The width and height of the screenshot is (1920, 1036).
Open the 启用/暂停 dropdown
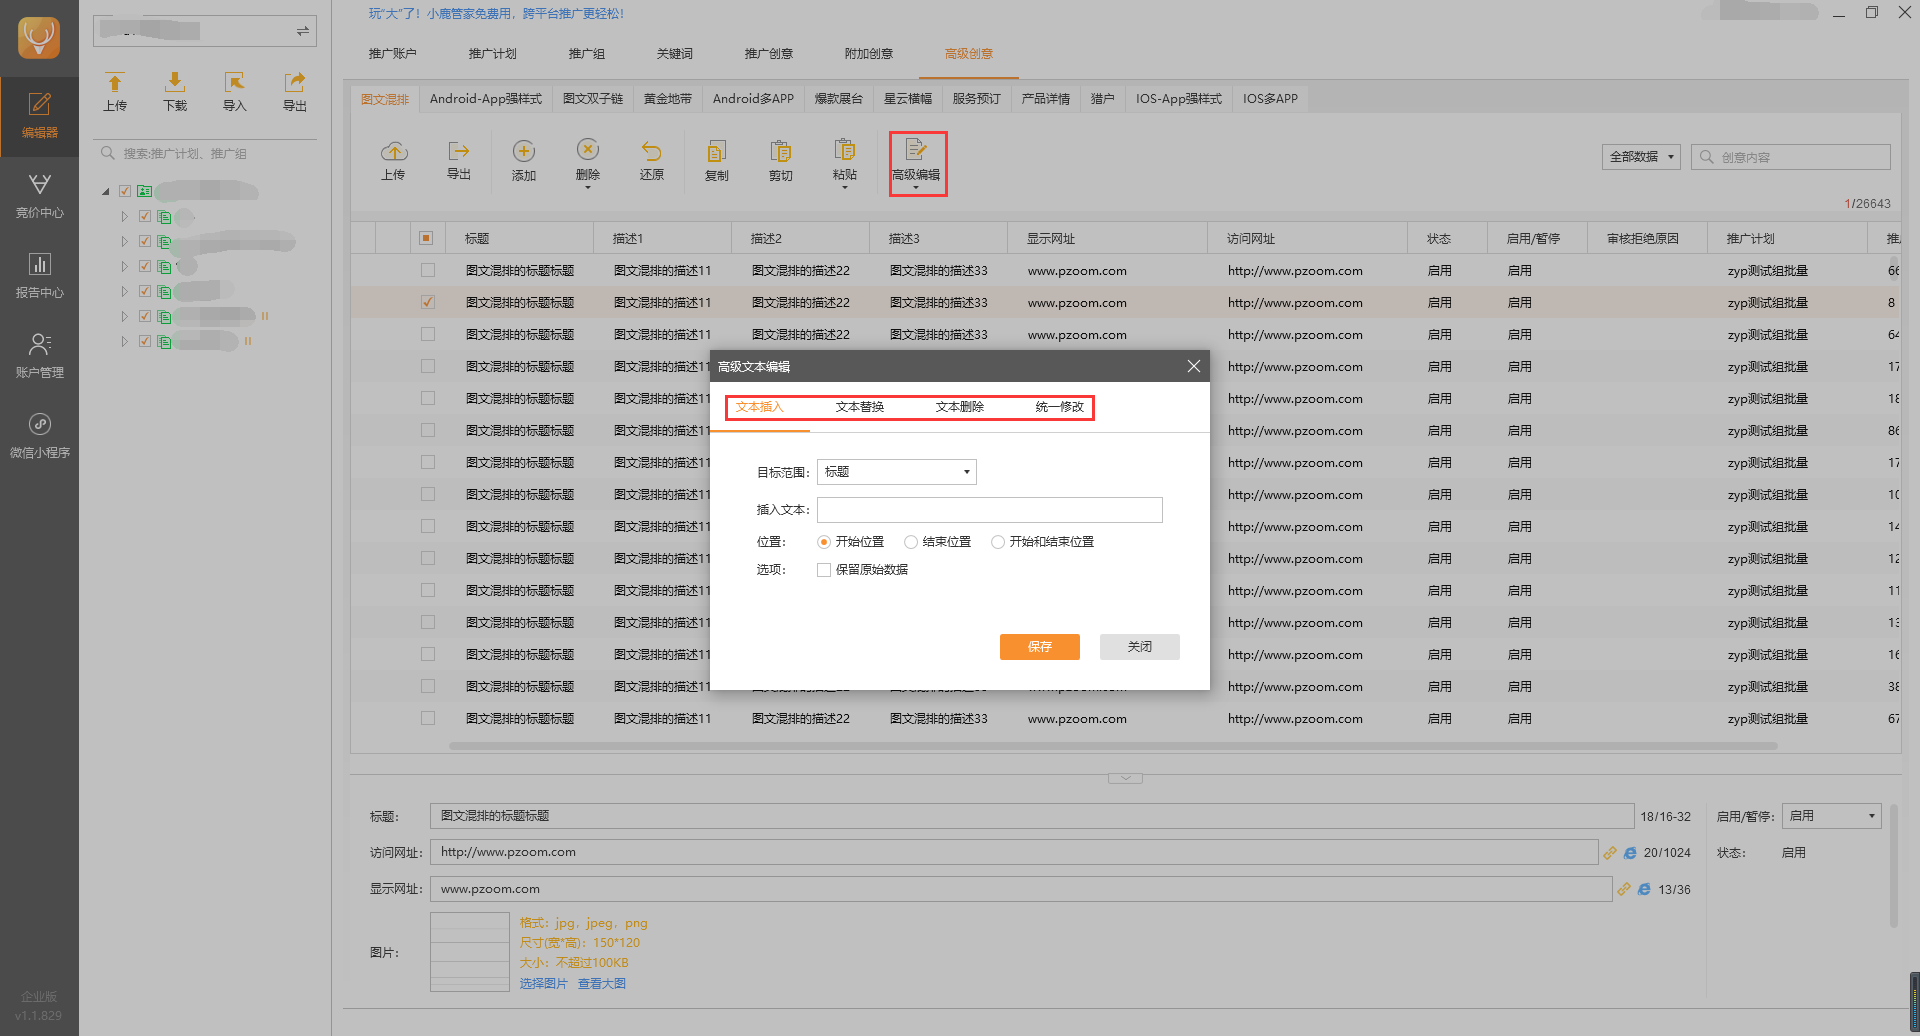[1832, 816]
